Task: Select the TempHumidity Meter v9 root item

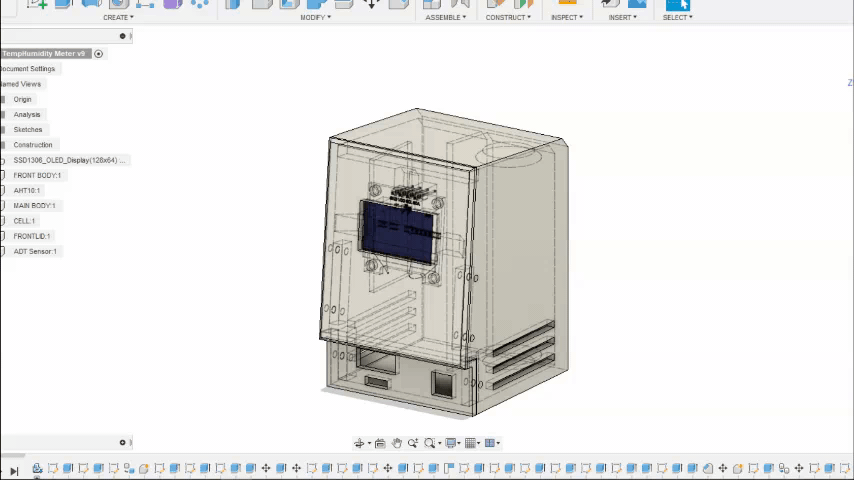Action: click(45, 53)
